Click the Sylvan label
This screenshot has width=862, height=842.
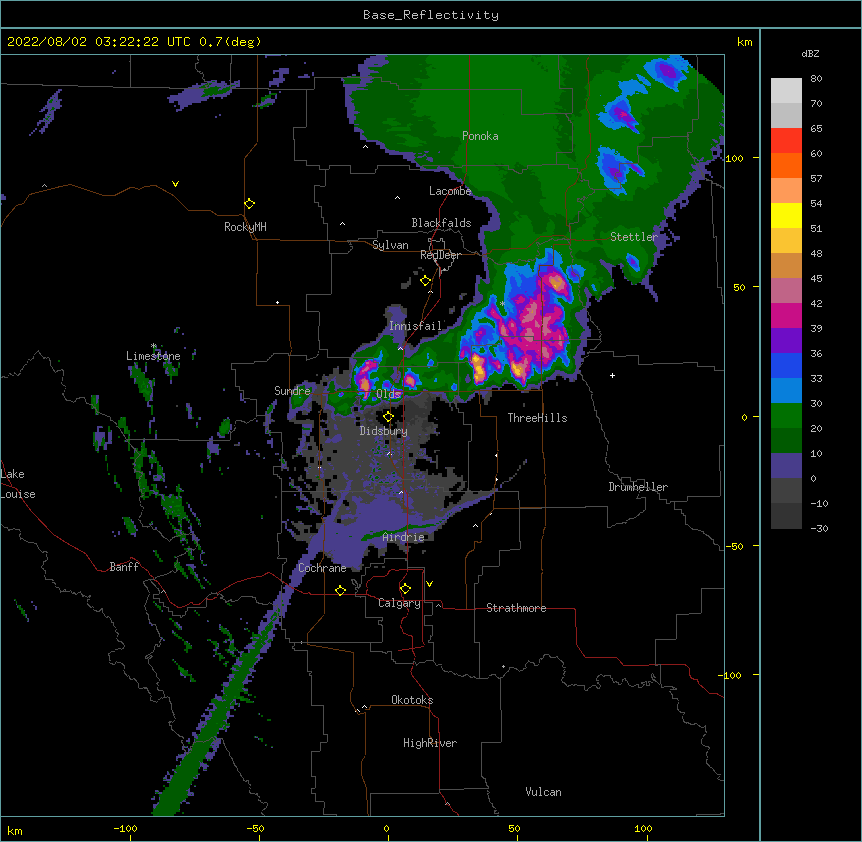[x=390, y=245]
